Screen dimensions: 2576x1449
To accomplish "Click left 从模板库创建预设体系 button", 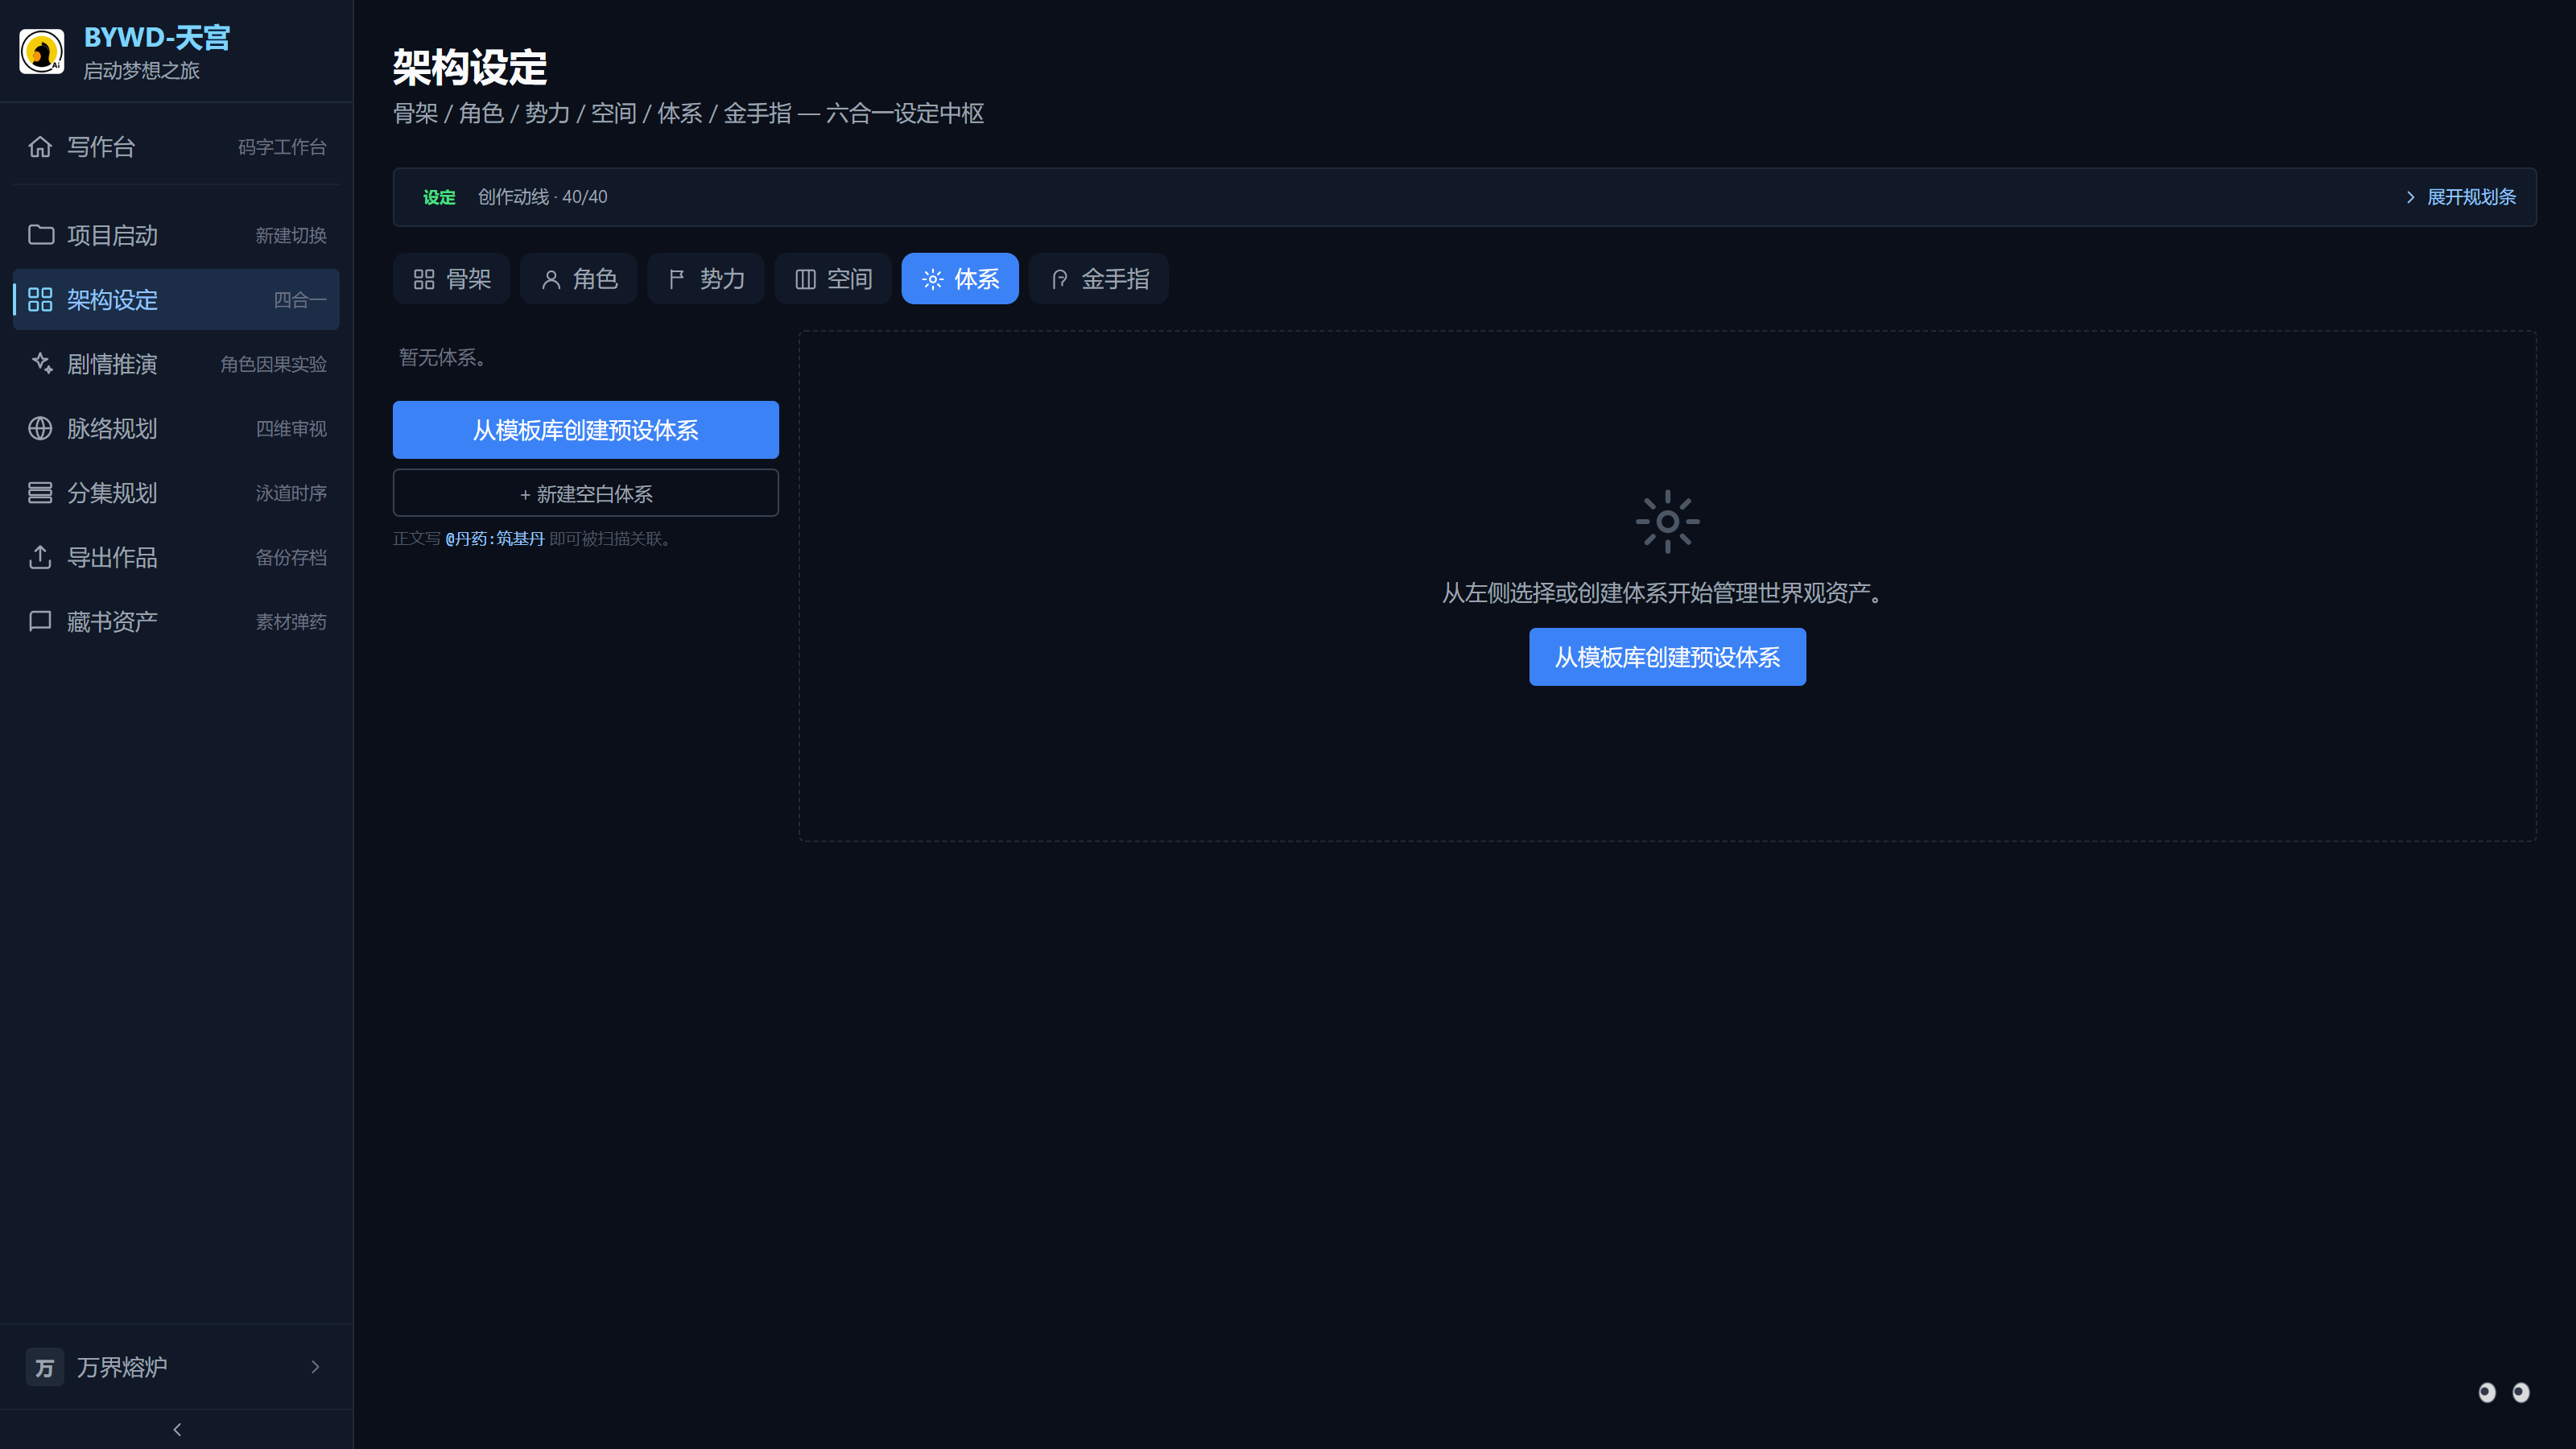I will tap(586, 430).
